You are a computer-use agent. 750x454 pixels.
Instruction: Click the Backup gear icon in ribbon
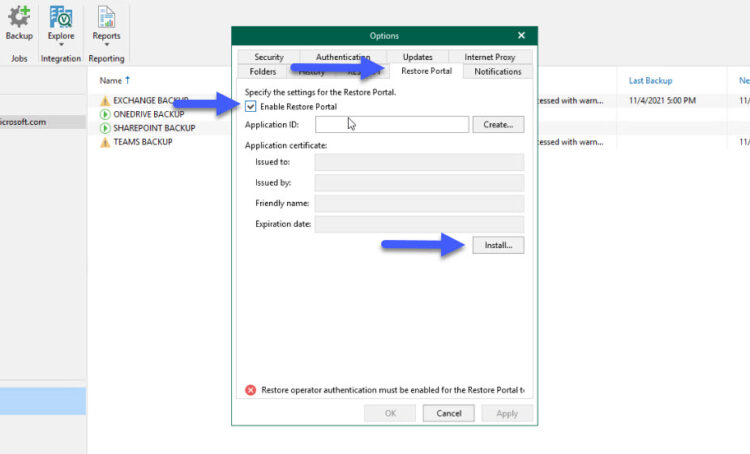pyautogui.click(x=19, y=17)
